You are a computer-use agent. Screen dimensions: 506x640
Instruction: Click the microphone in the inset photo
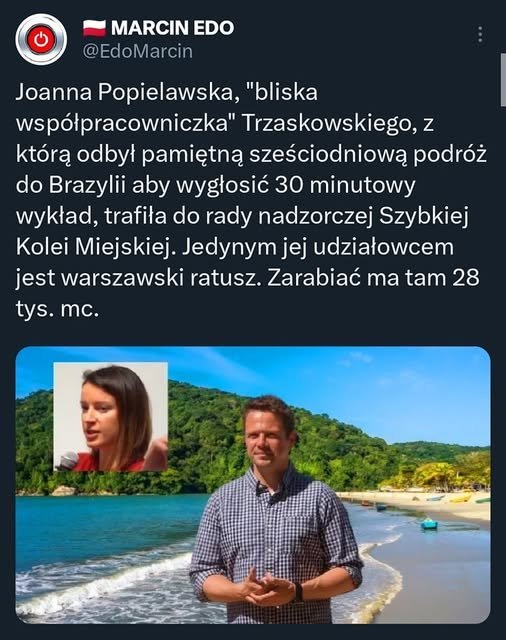69,460
